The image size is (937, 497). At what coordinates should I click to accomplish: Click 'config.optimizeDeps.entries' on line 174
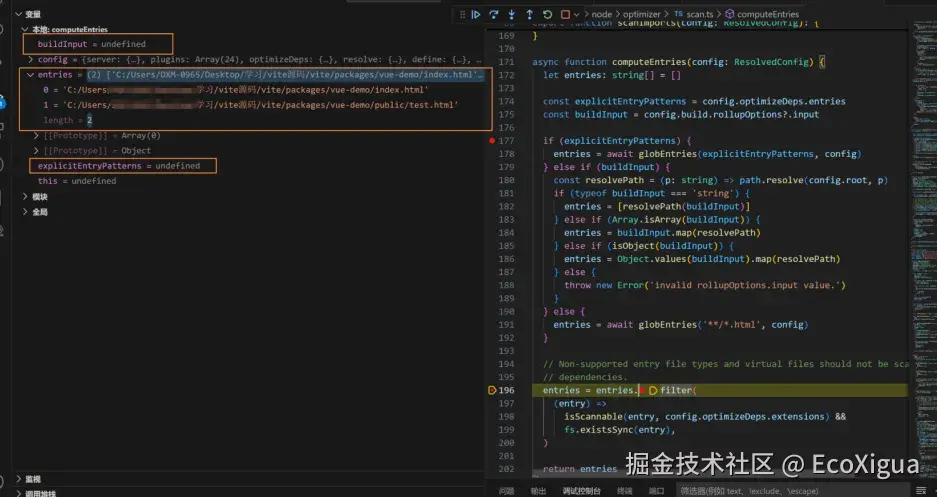click(774, 102)
